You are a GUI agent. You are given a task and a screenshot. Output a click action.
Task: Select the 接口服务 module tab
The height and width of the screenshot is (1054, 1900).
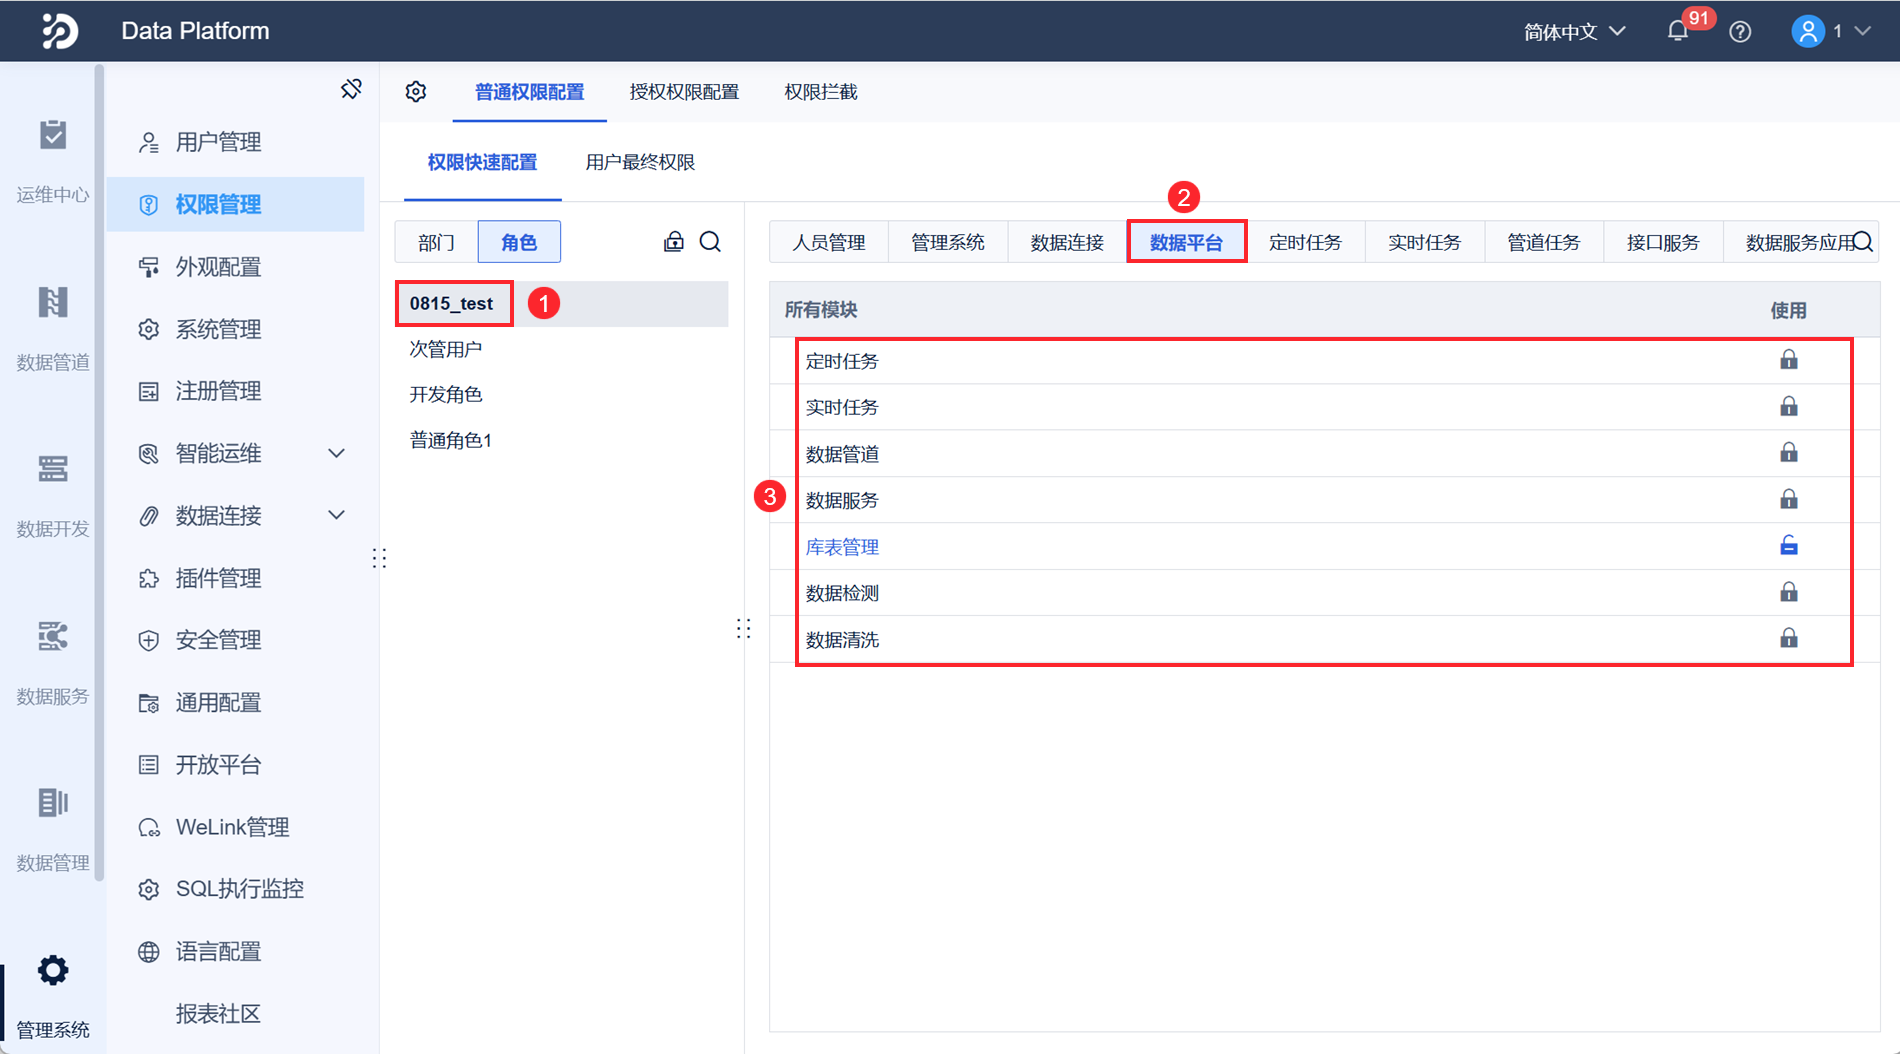(1663, 242)
